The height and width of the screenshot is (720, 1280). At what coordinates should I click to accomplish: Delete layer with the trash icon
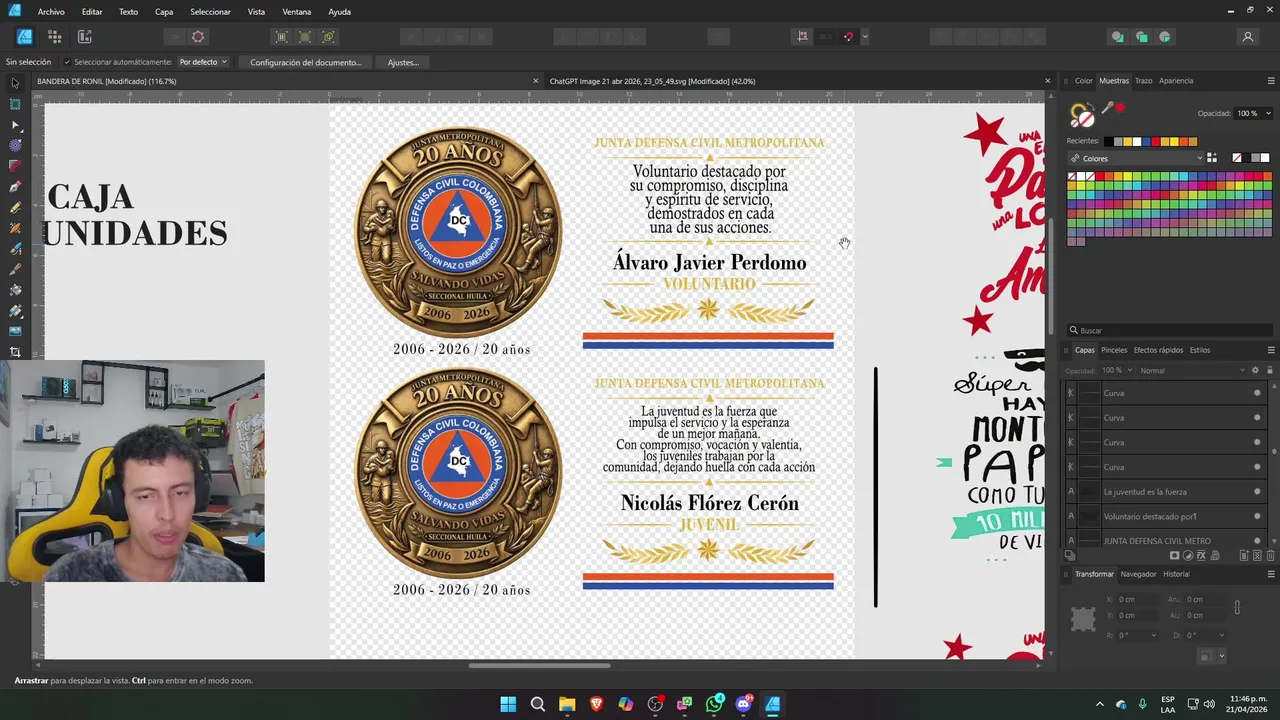pyautogui.click(x=1271, y=556)
